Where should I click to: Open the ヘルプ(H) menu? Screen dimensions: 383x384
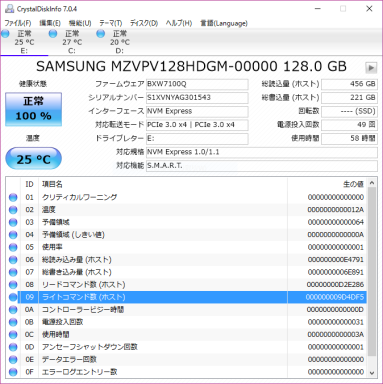179,23
